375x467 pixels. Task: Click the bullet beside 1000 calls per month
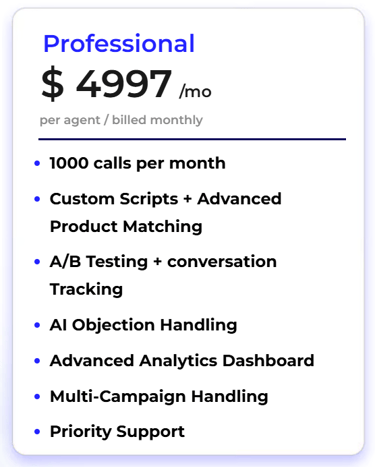click(x=37, y=163)
